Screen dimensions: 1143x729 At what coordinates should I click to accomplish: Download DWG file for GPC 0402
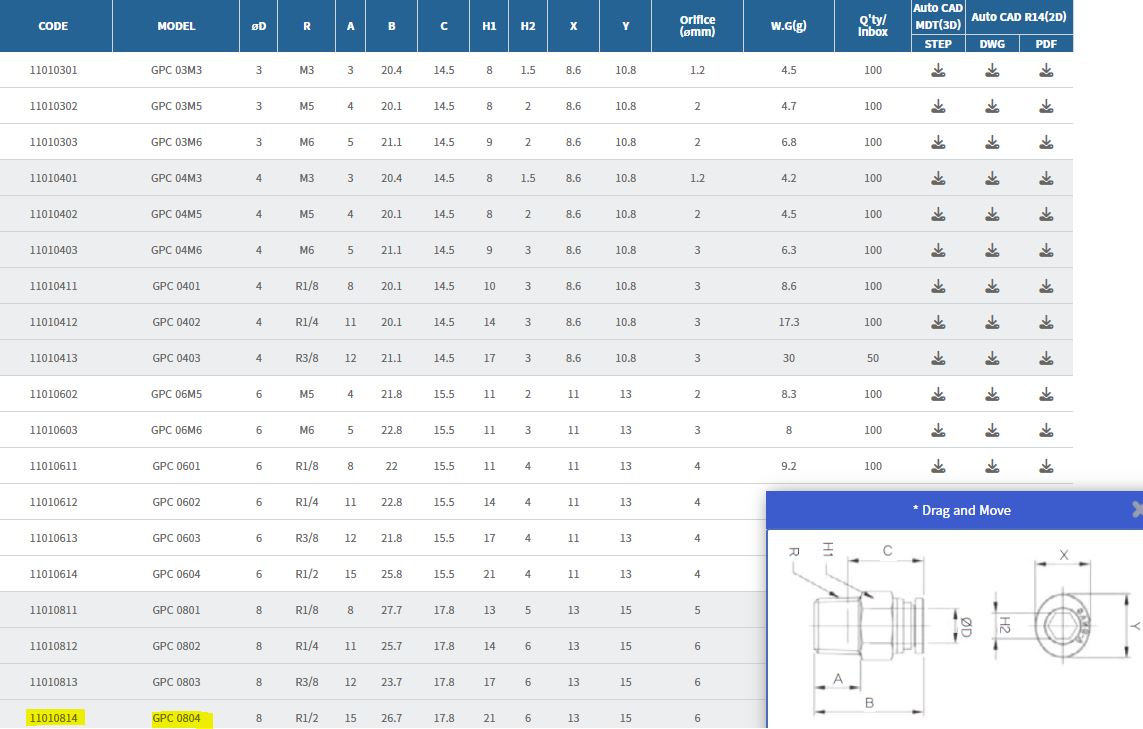[992, 322]
